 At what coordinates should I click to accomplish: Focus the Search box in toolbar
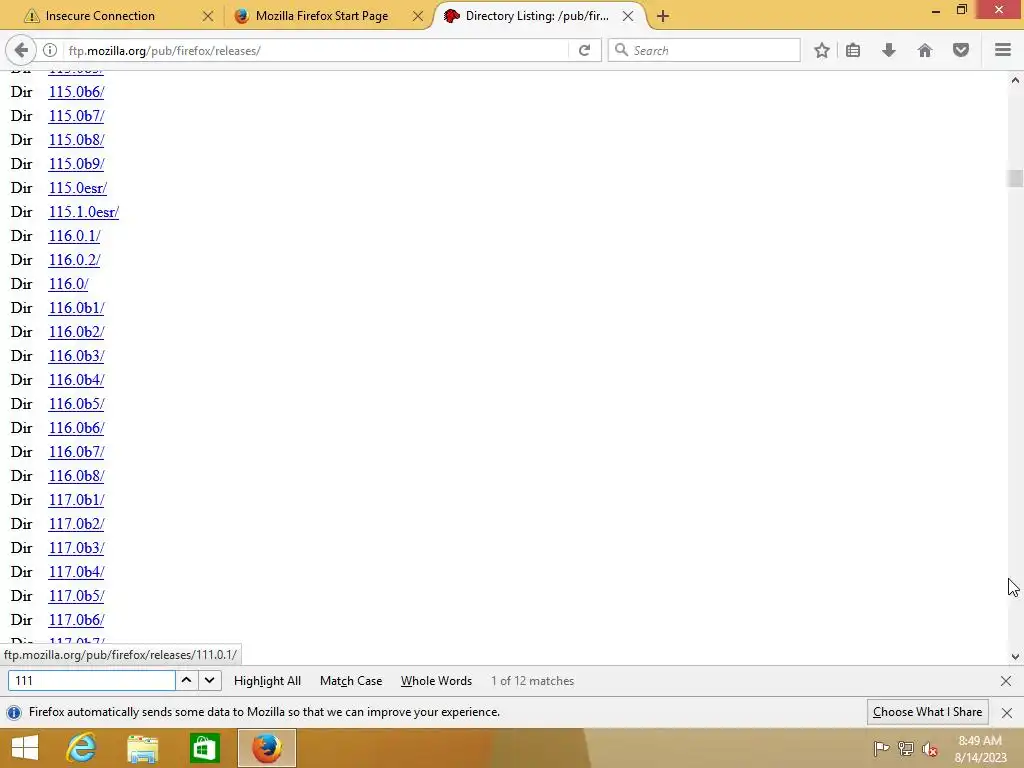[704, 50]
